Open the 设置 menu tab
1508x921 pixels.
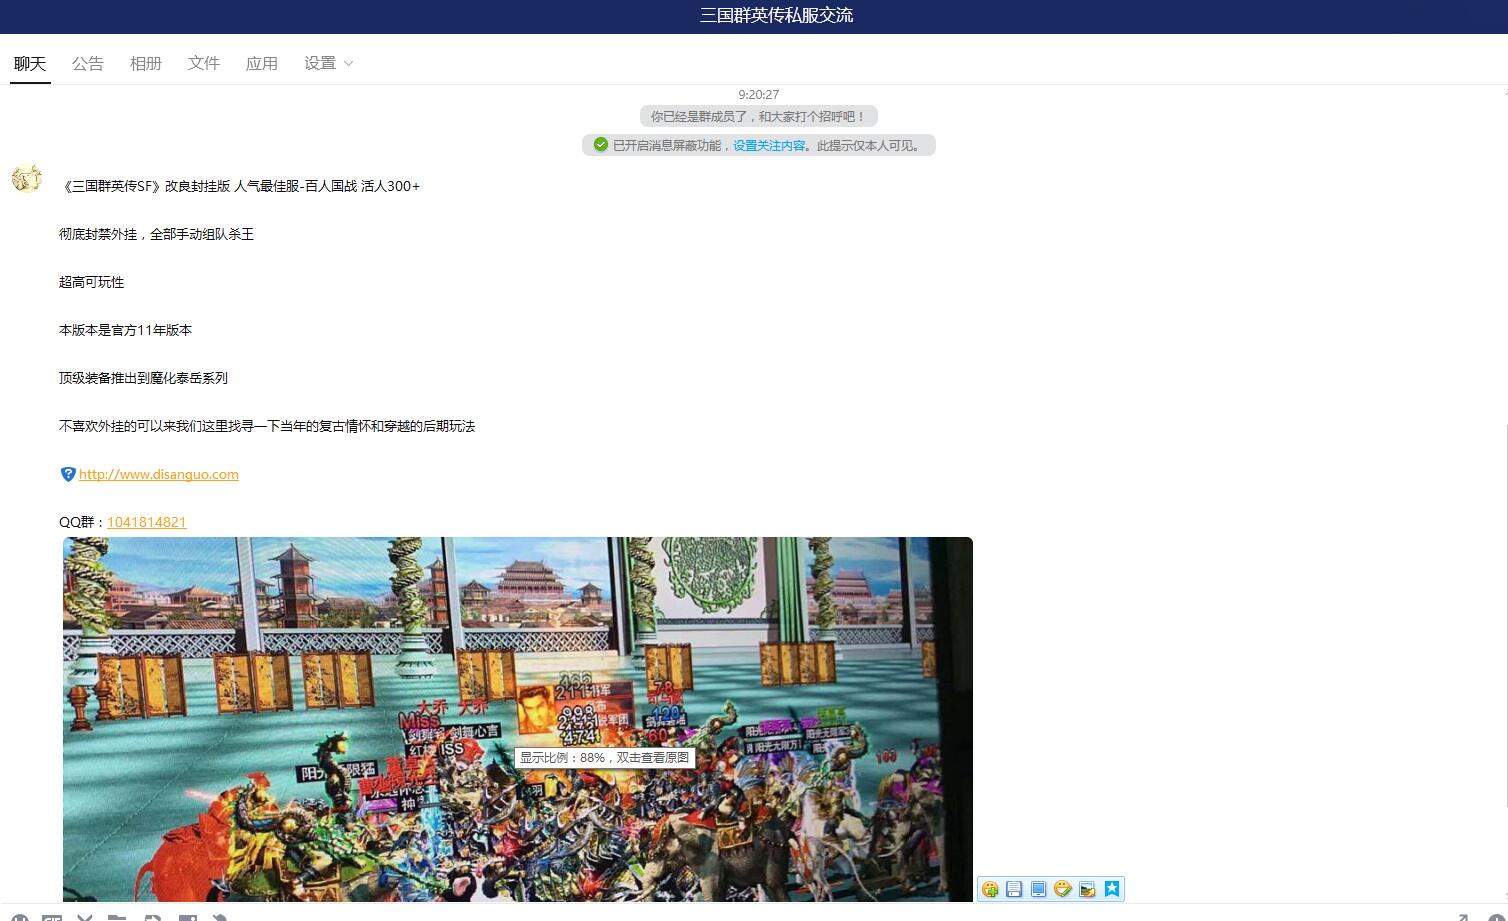coord(320,63)
